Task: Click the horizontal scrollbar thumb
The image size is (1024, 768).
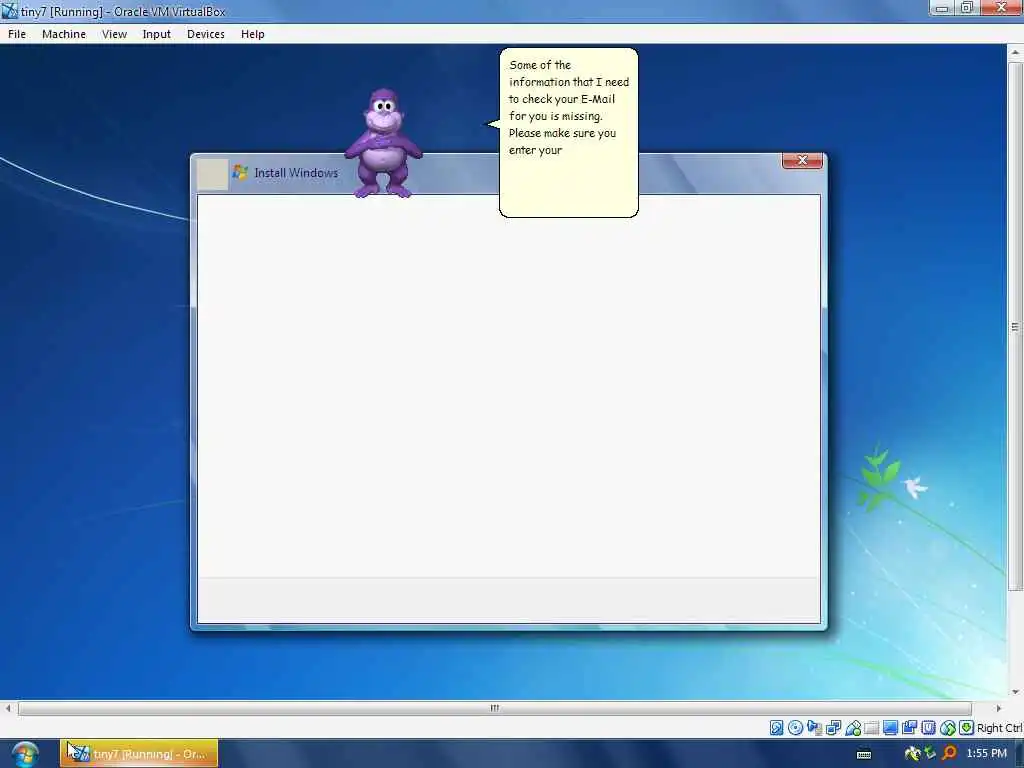Action: (494, 708)
